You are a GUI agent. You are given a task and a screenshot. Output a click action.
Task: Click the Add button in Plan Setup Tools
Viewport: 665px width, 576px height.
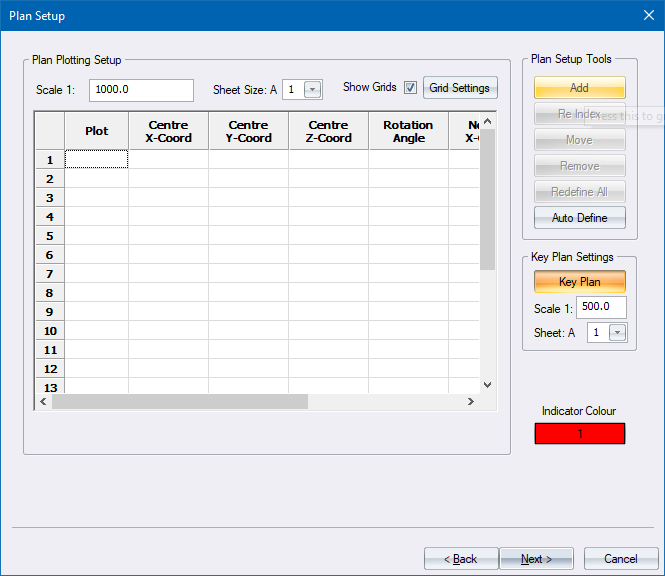coord(579,88)
